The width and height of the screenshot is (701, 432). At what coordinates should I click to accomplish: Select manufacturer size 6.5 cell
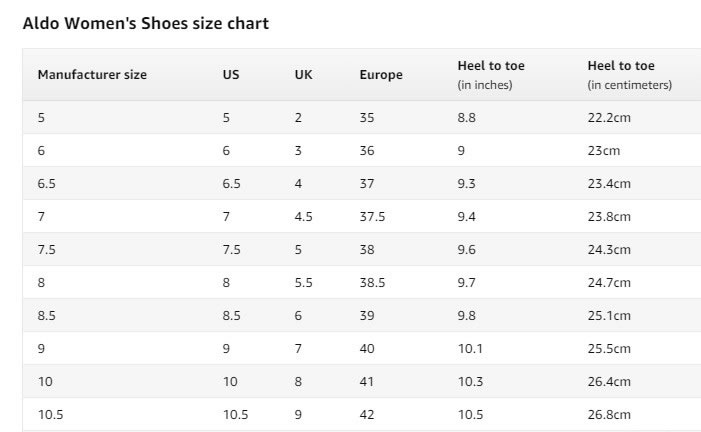click(47, 184)
